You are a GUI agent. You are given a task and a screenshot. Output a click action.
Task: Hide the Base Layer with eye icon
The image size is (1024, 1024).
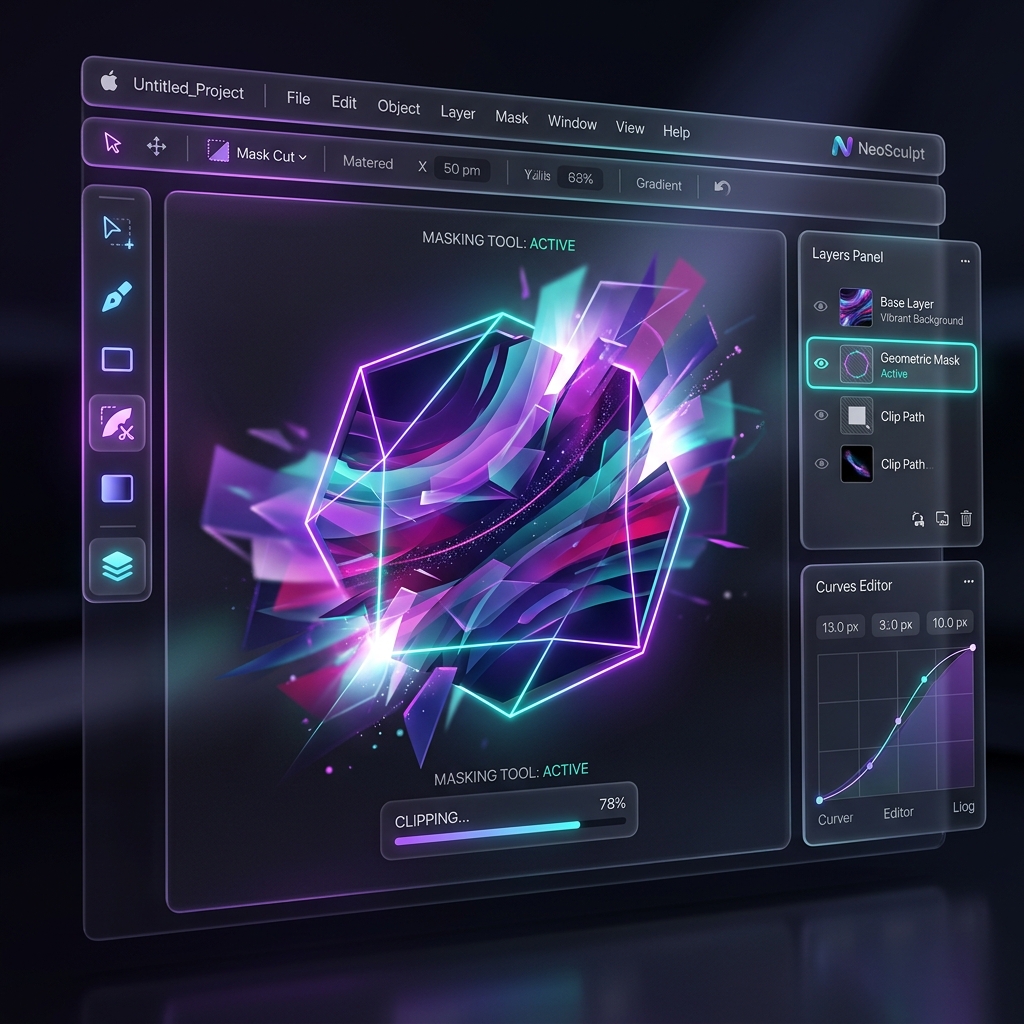pyautogui.click(x=821, y=306)
